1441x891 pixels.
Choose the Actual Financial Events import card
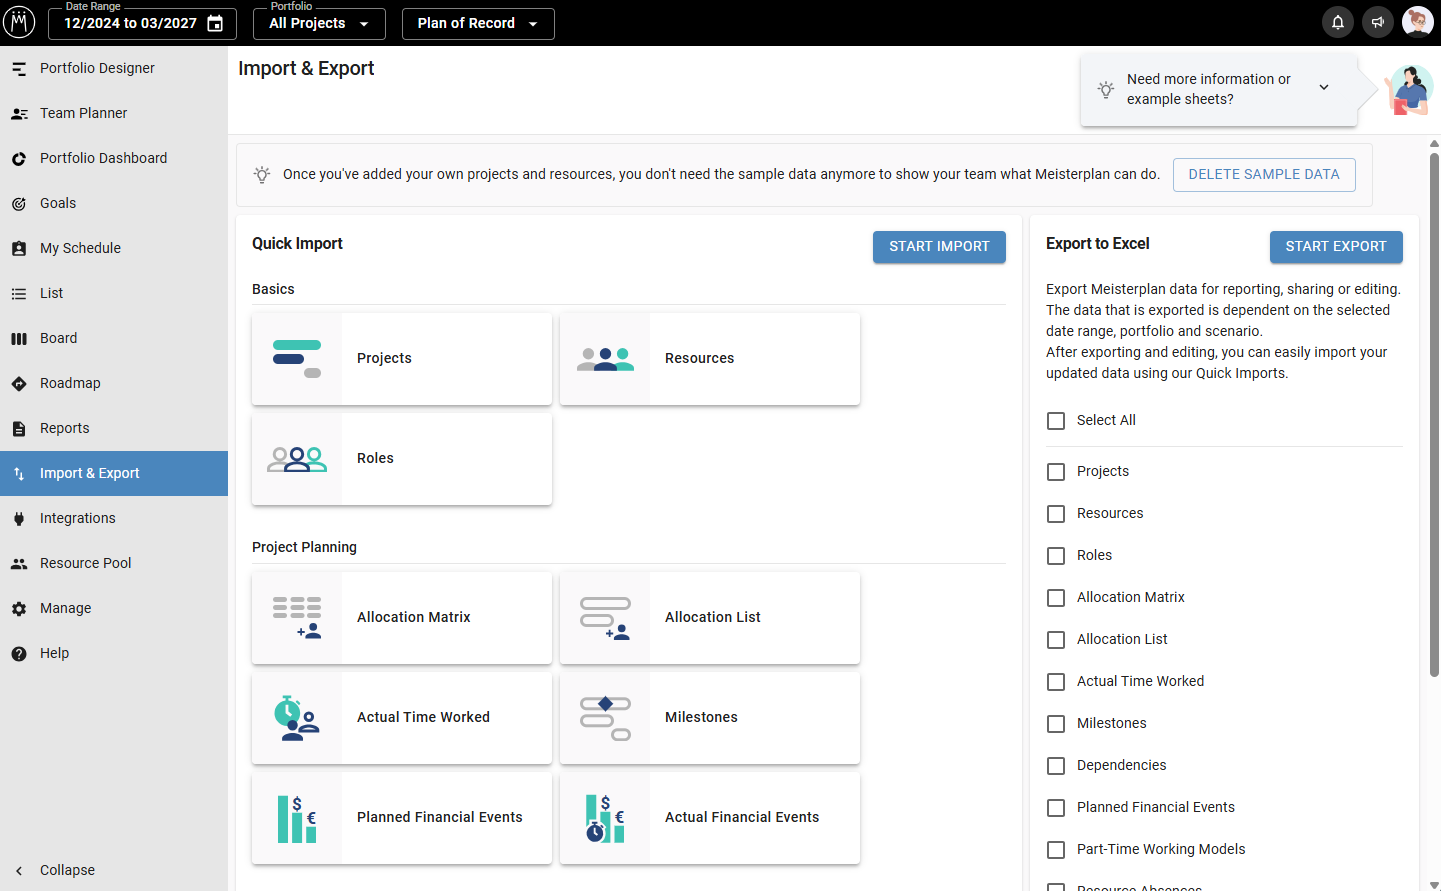tap(710, 818)
